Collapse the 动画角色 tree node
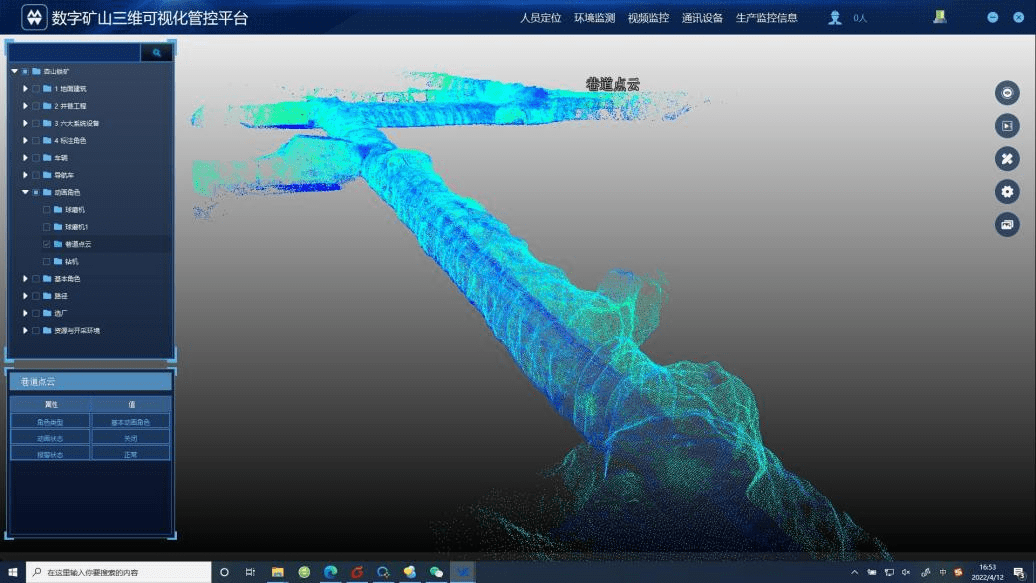 point(25,192)
